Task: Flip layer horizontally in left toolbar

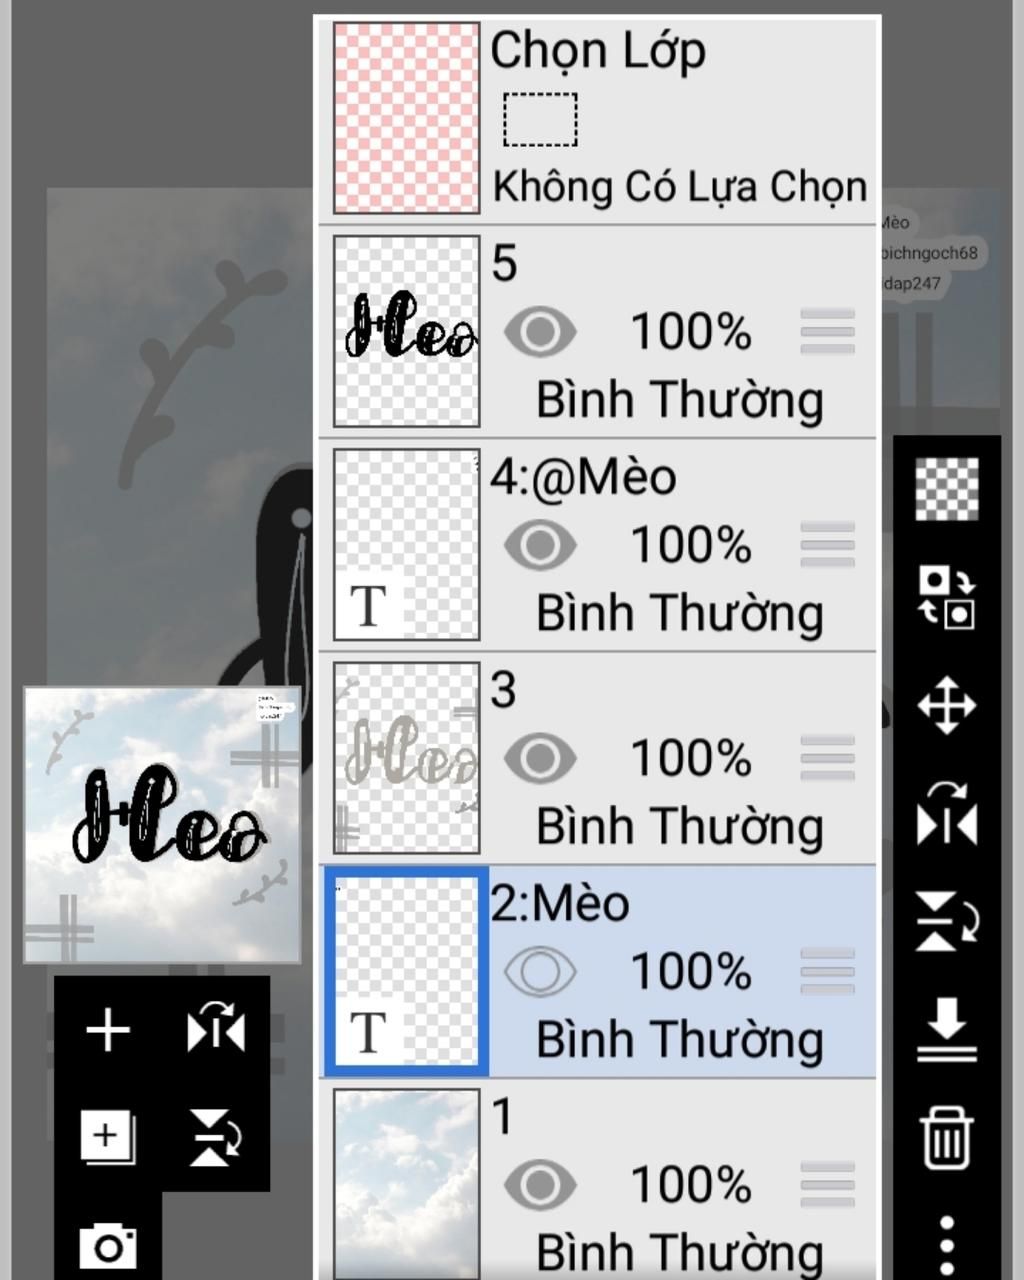Action: click(x=216, y=1029)
